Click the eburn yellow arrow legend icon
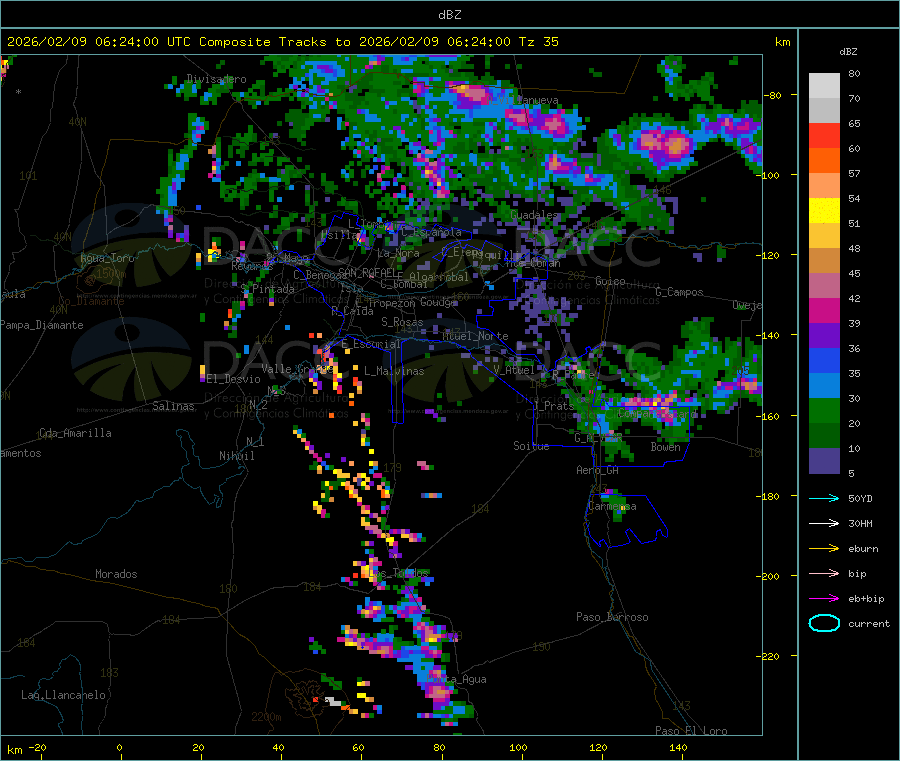 (x=824, y=549)
